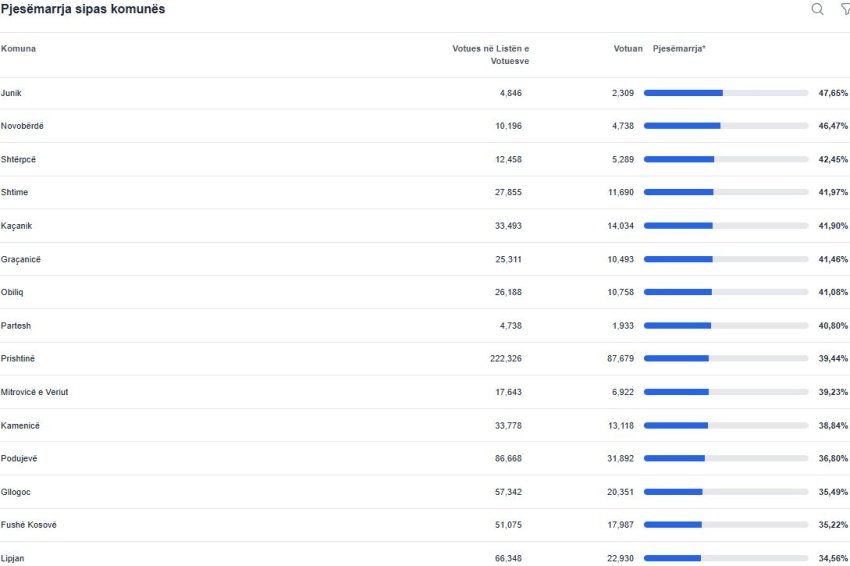Viewport: 850px width, 566px height.
Task: Click the filter funnel icon
Action: [x=844, y=9]
